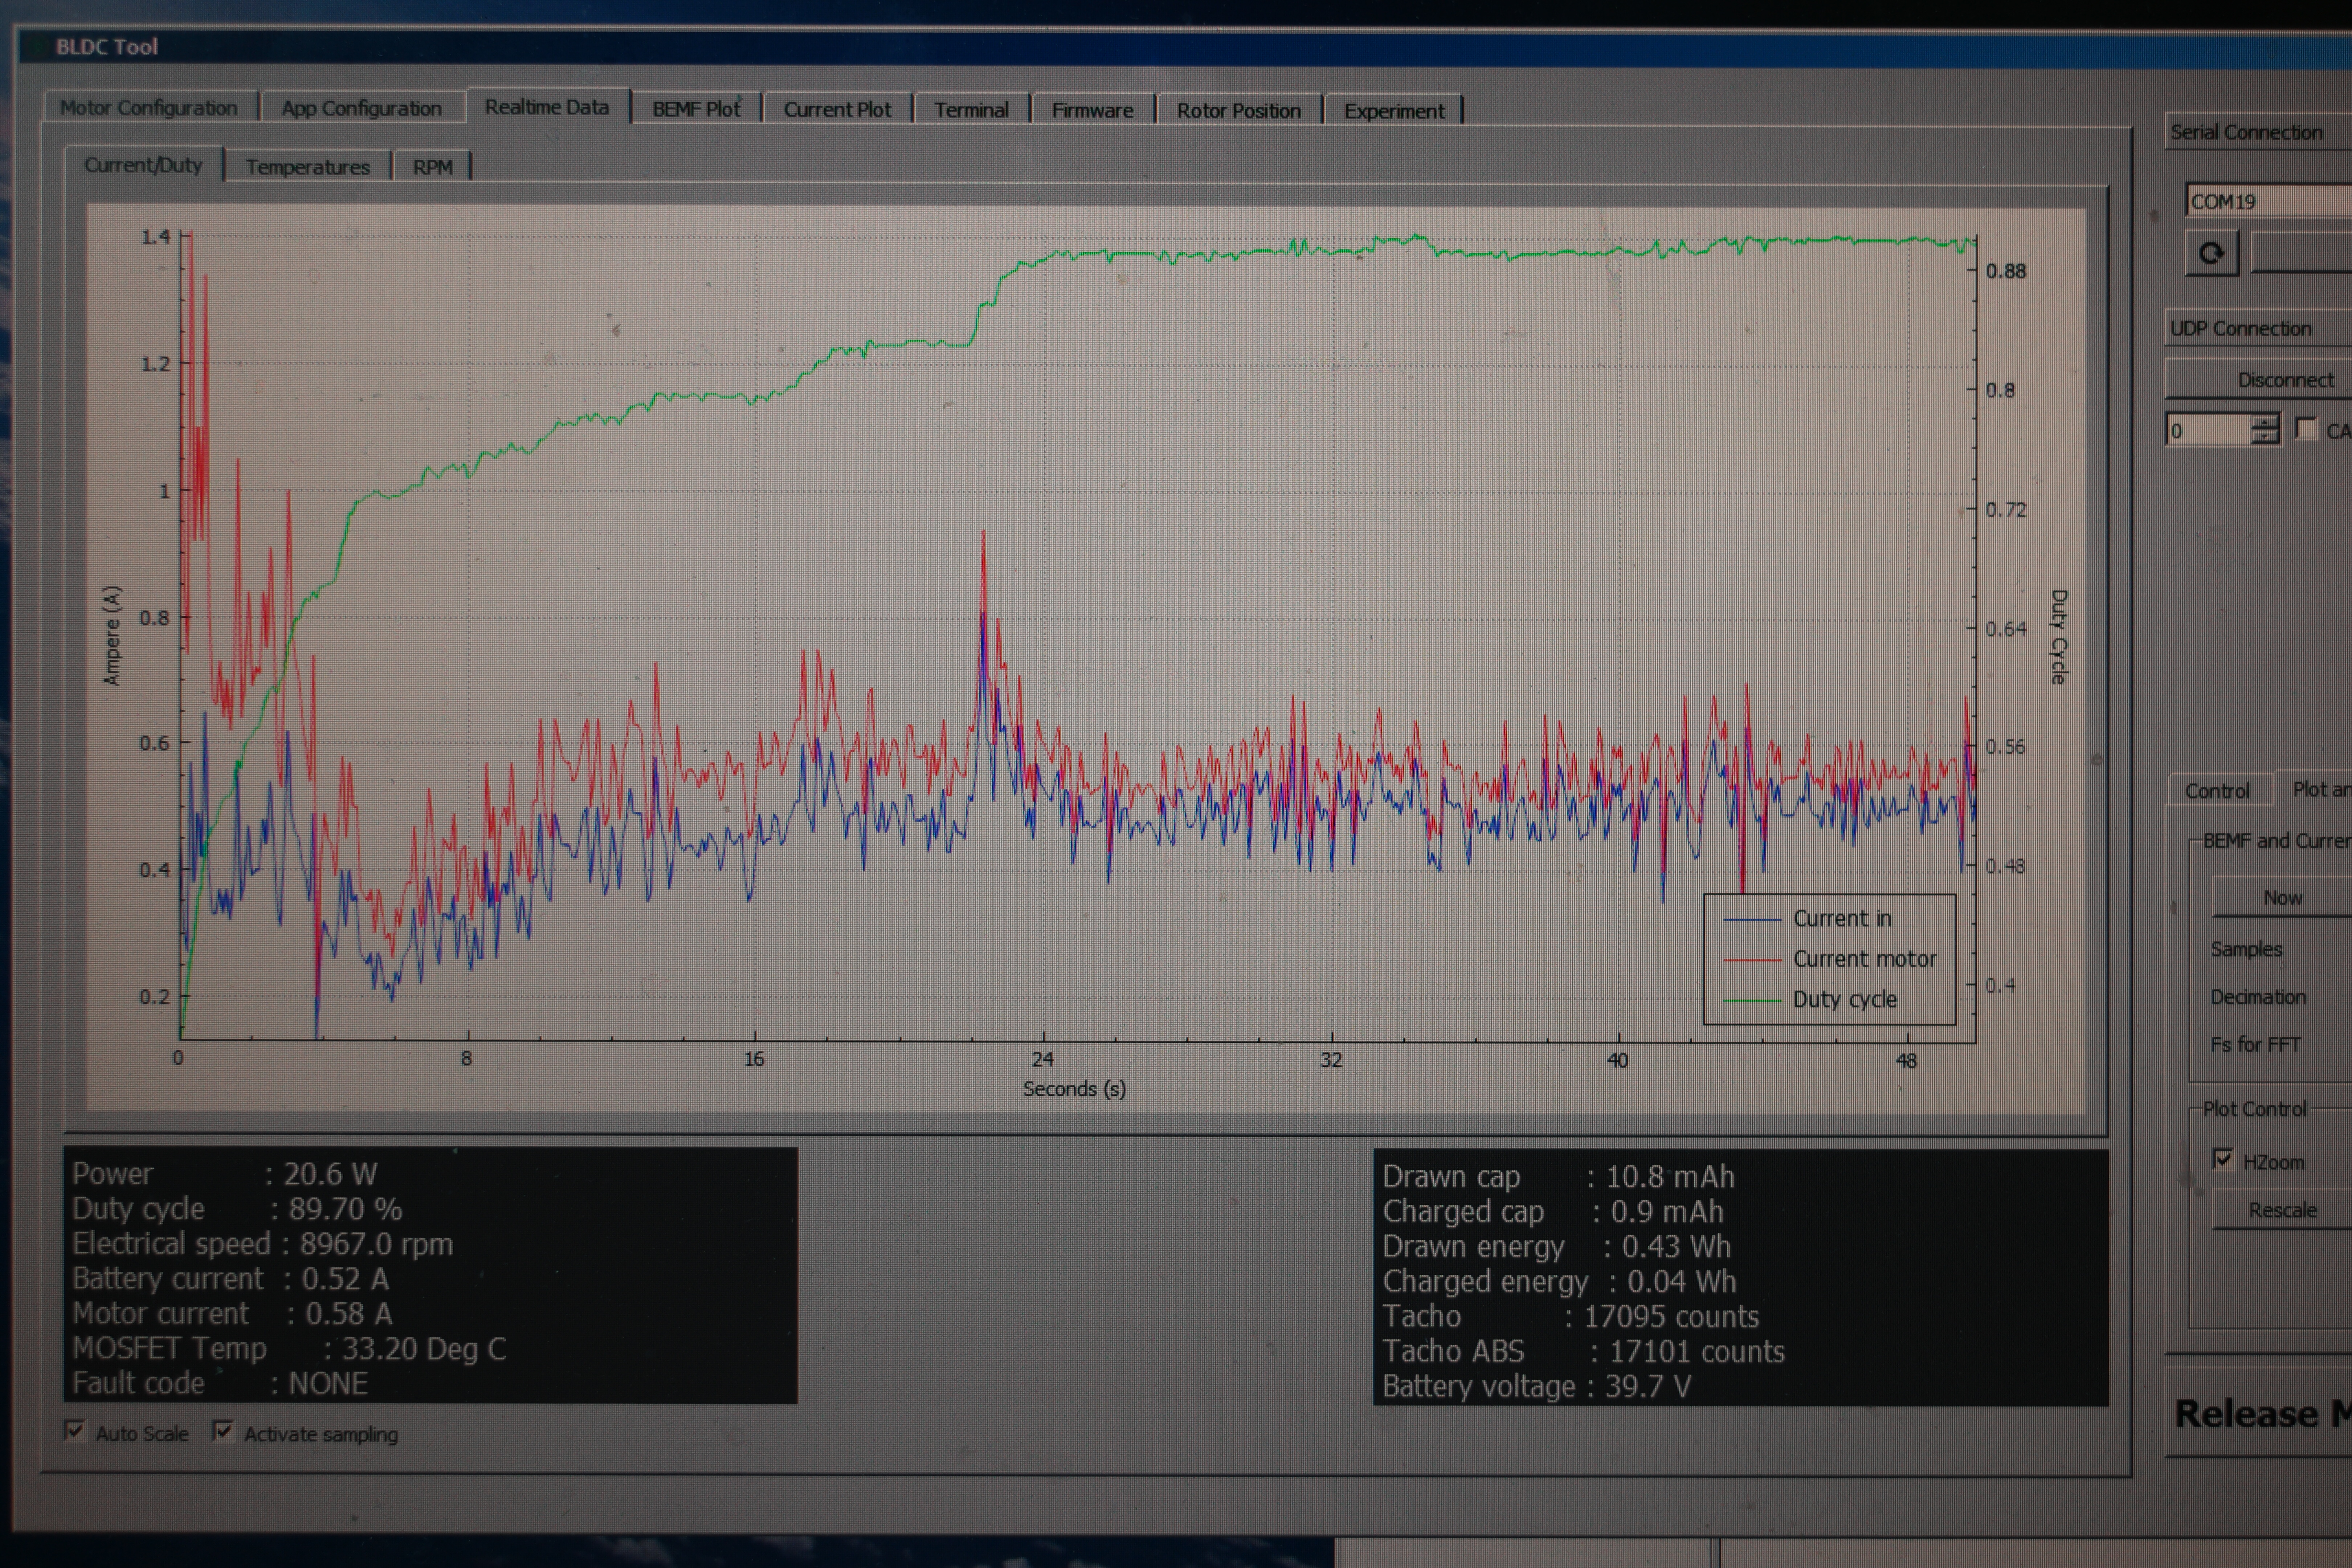Click Tacho ABS 17101 counts readout
The height and width of the screenshot is (1568, 2352).
(1584, 1352)
